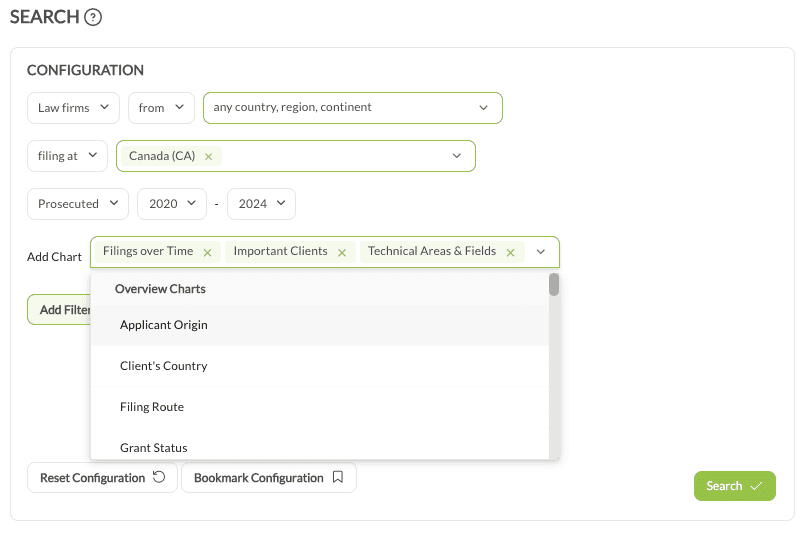Screen dimensions: 806x541
Task: Open the 2024 end year dropdown
Action: pos(261,204)
